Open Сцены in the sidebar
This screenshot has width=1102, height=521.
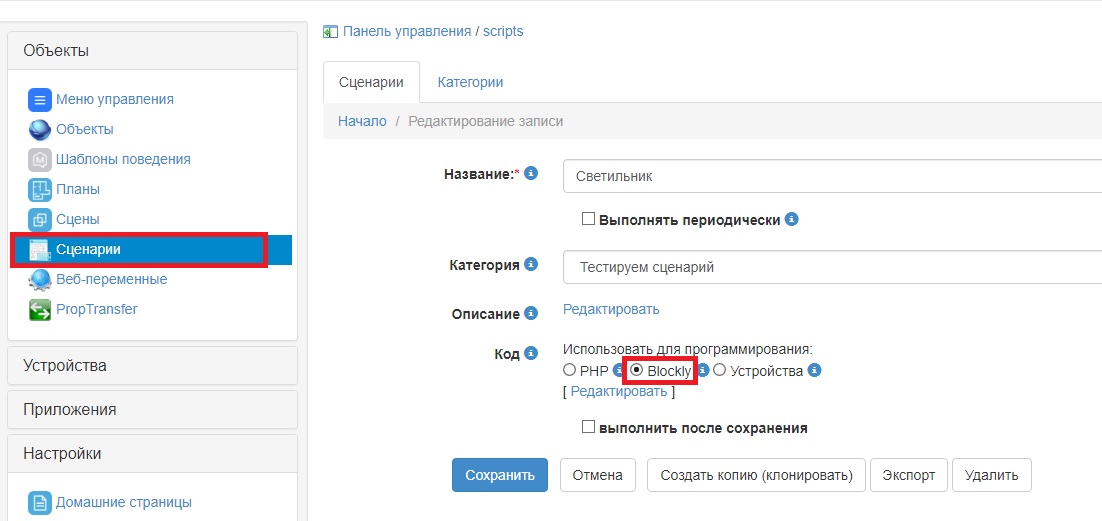tap(77, 219)
